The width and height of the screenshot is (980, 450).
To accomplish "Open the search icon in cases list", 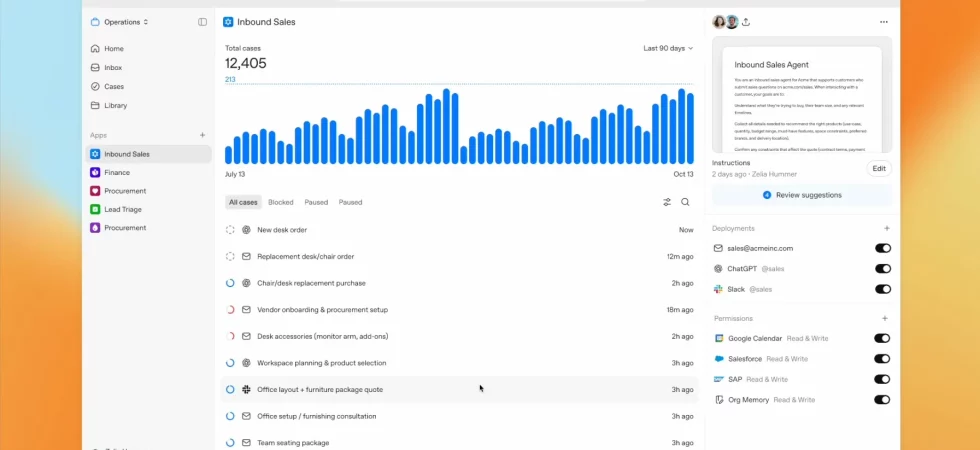I will 685,202.
